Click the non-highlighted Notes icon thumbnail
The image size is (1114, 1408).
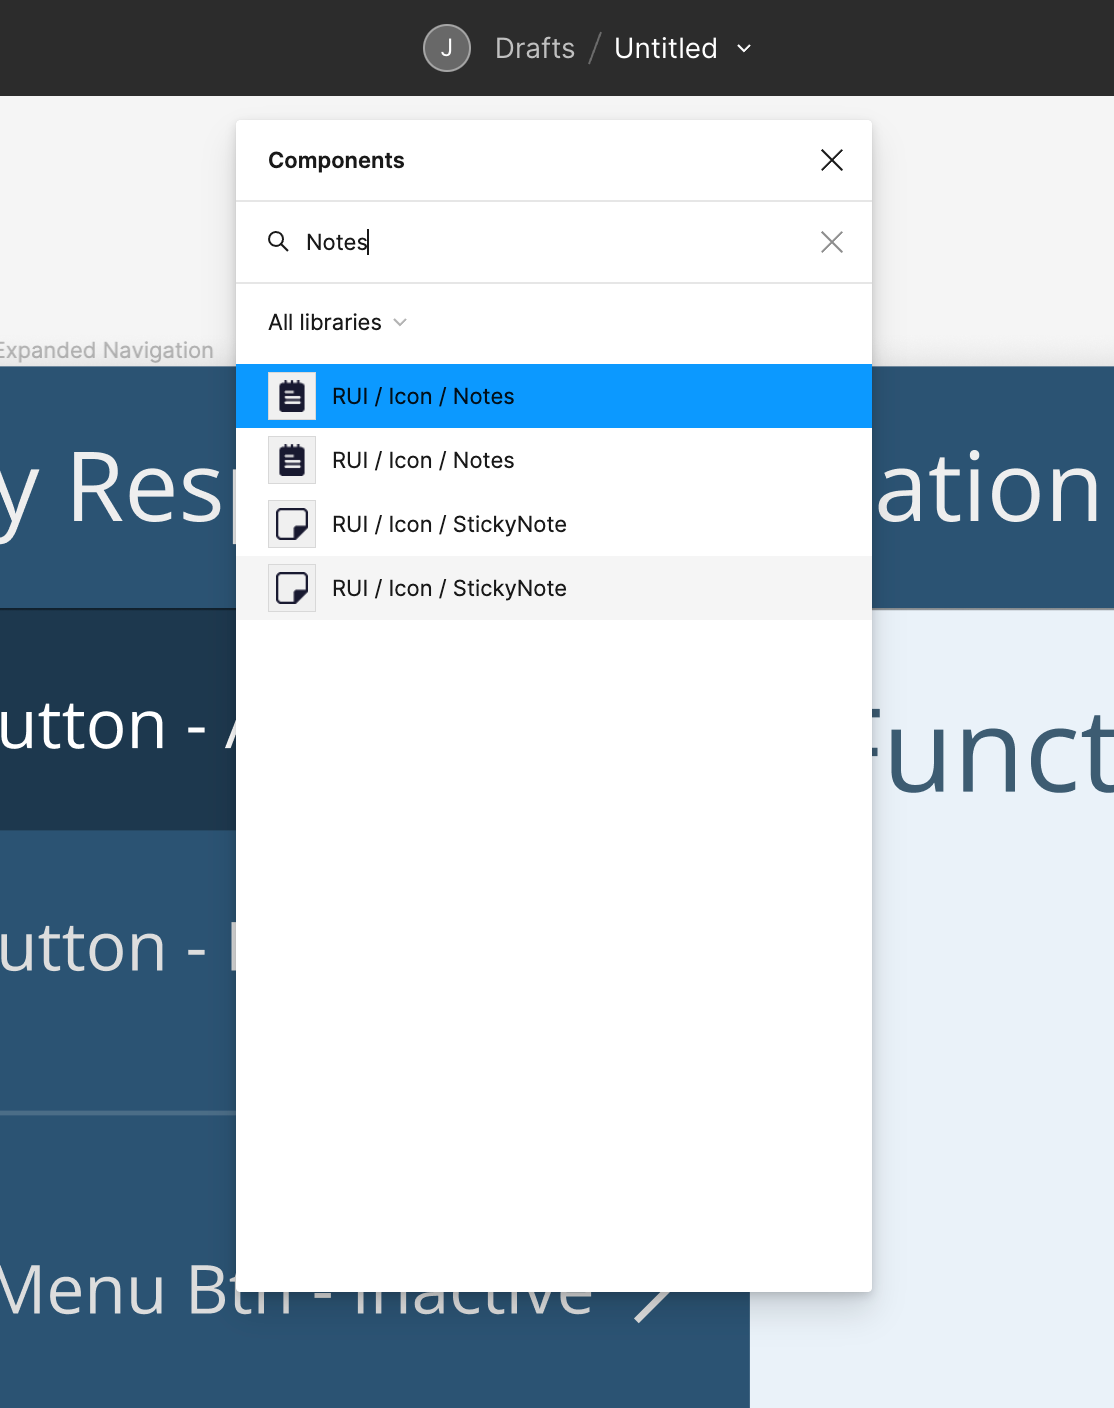click(x=292, y=460)
